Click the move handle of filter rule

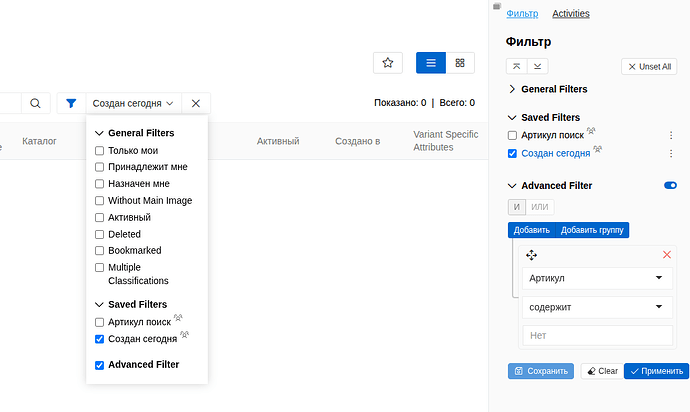(532, 255)
